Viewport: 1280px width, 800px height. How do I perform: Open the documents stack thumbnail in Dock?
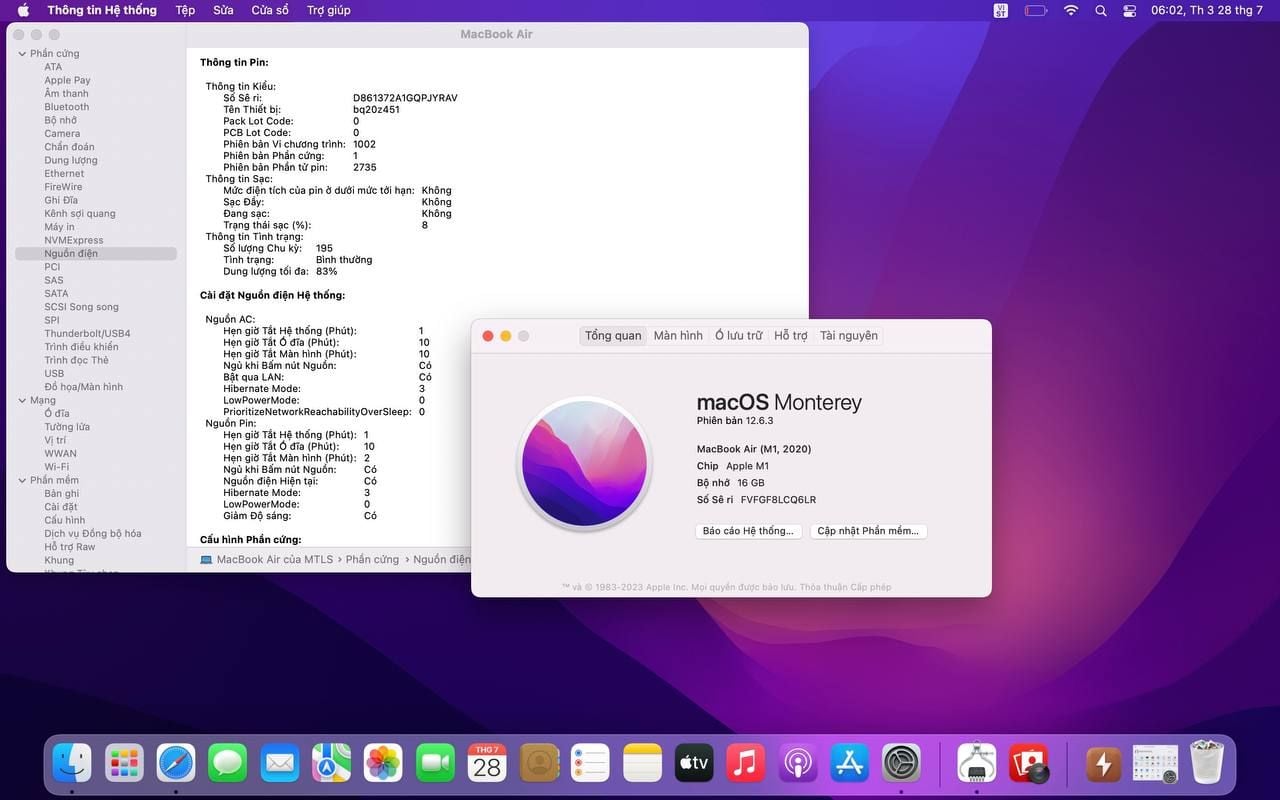[x=1155, y=764]
